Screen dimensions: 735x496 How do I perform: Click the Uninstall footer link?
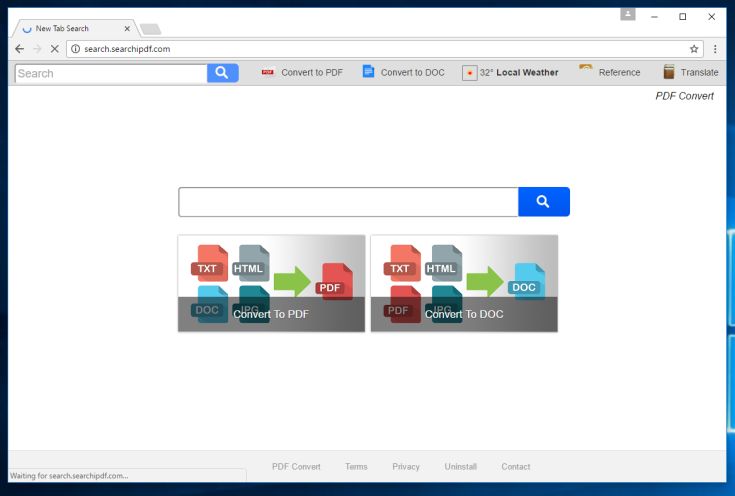click(x=461, y=466)
